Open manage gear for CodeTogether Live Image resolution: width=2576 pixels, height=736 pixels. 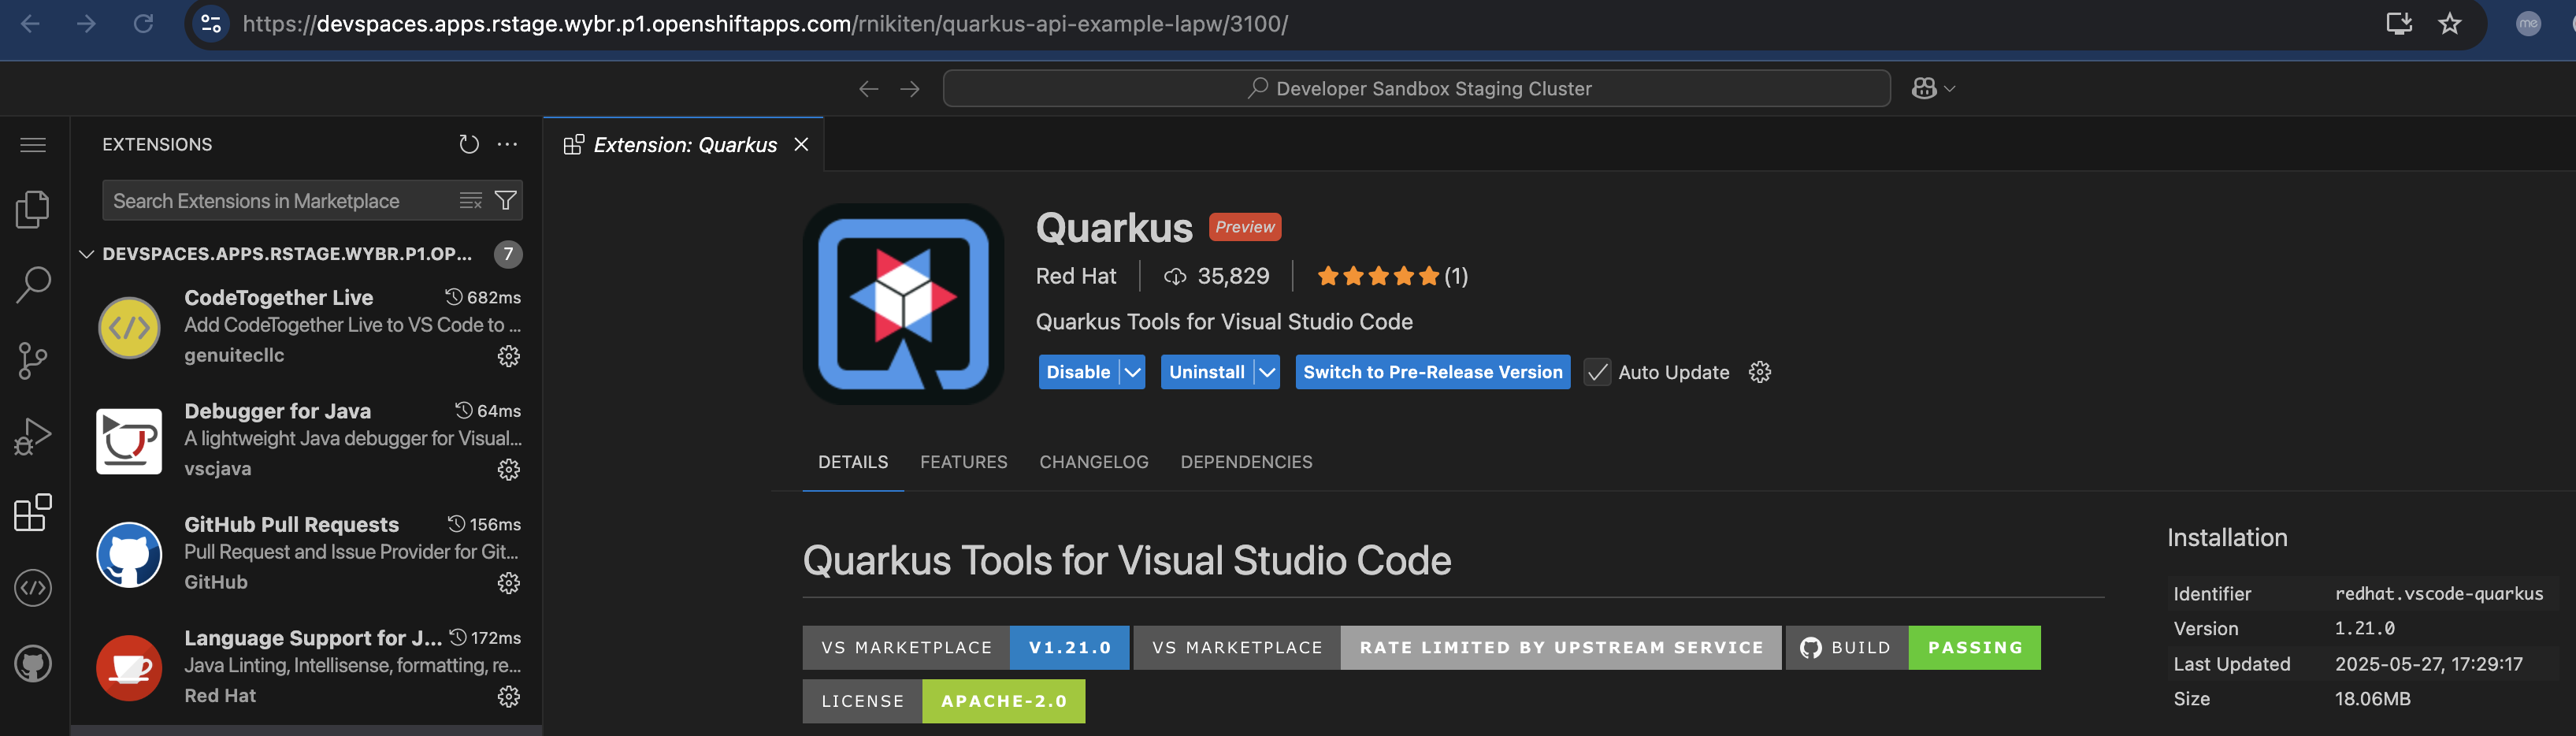(509, 356)
